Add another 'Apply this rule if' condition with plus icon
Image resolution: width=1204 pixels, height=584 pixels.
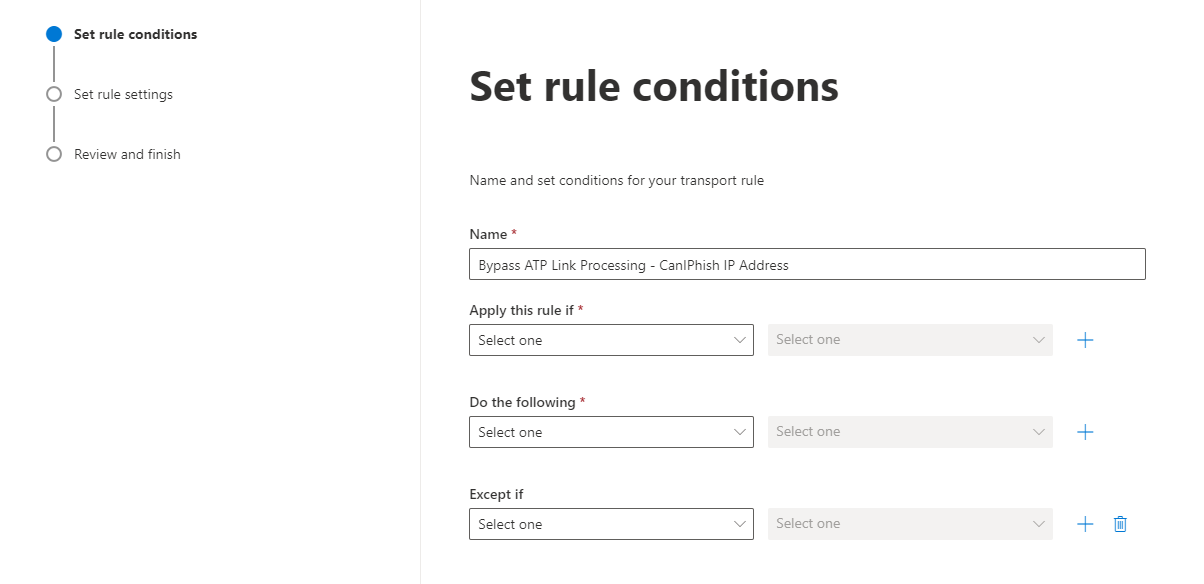point(1085,340)
